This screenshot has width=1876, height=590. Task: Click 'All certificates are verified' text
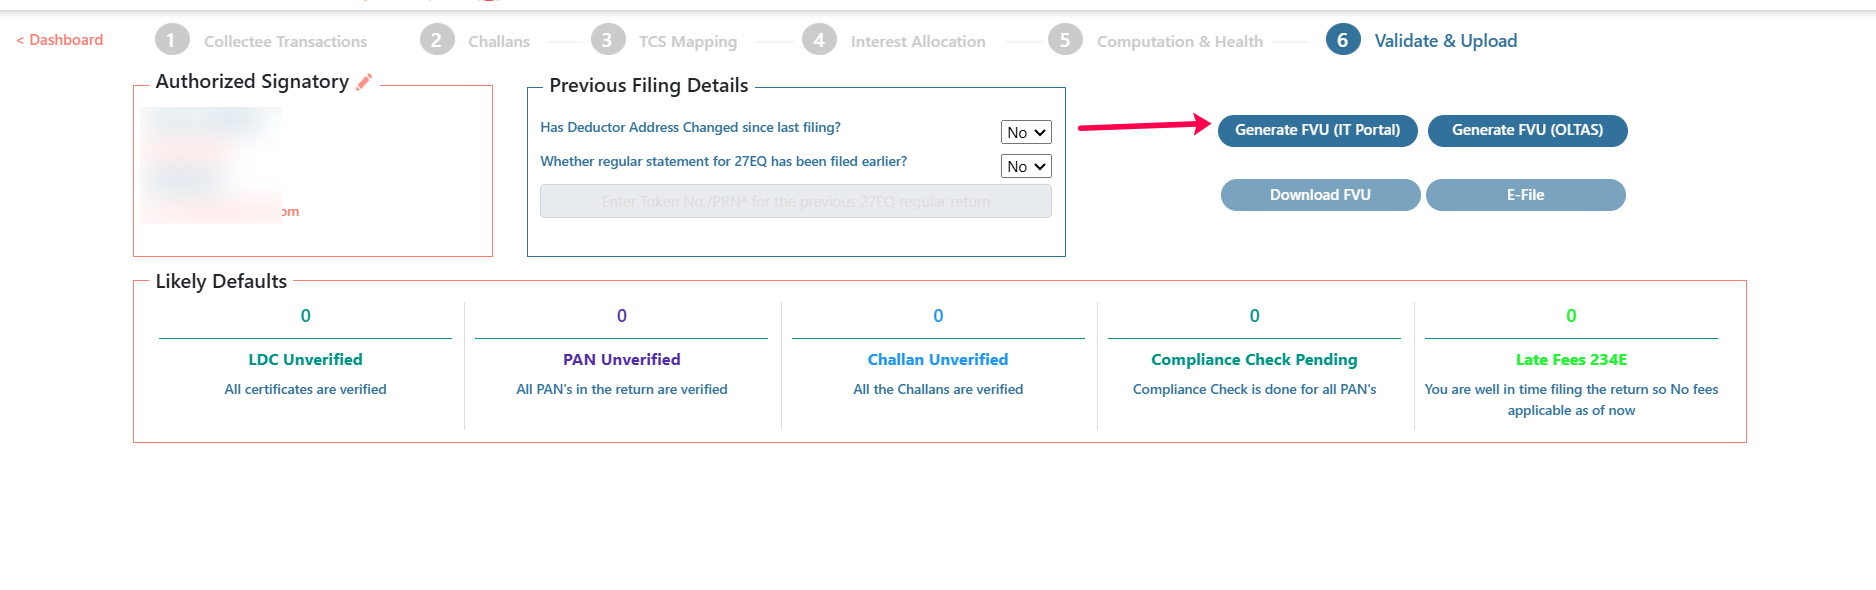click(x=306, y=389)
